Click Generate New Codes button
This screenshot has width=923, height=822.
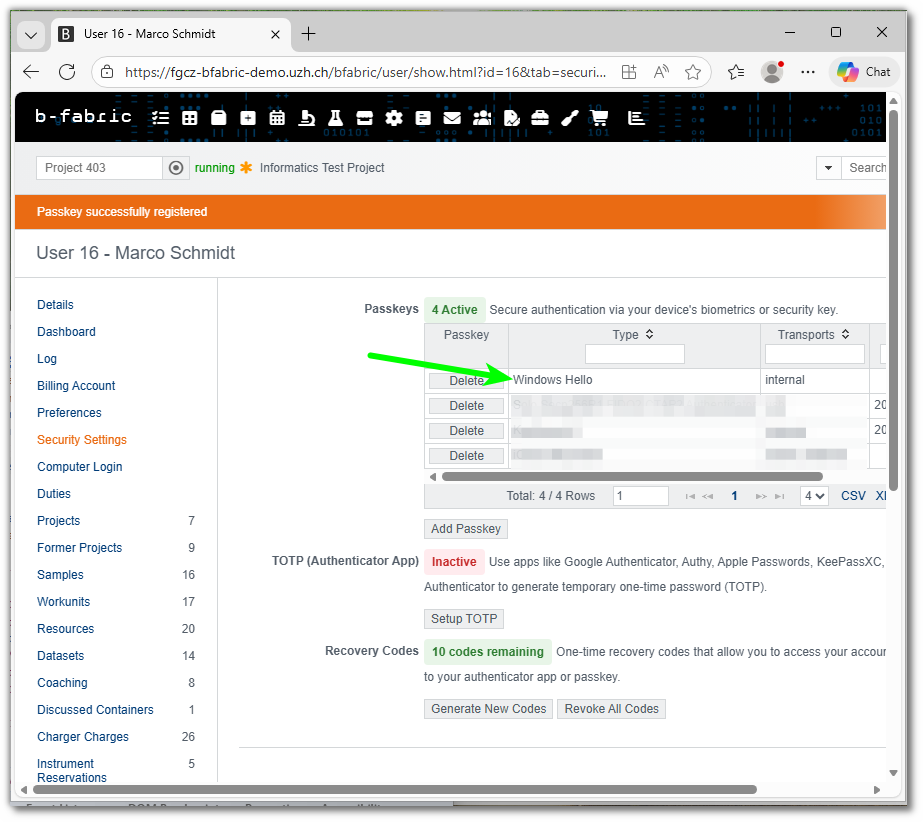click(x=489, y=709)
